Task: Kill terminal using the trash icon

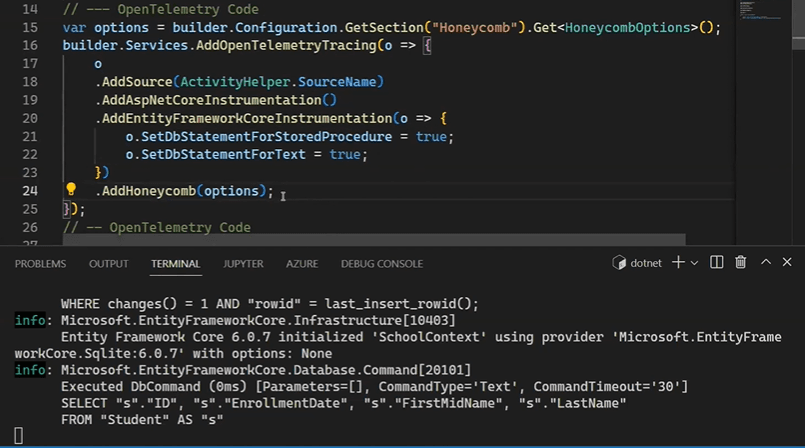Action: [x=741, y=263]
